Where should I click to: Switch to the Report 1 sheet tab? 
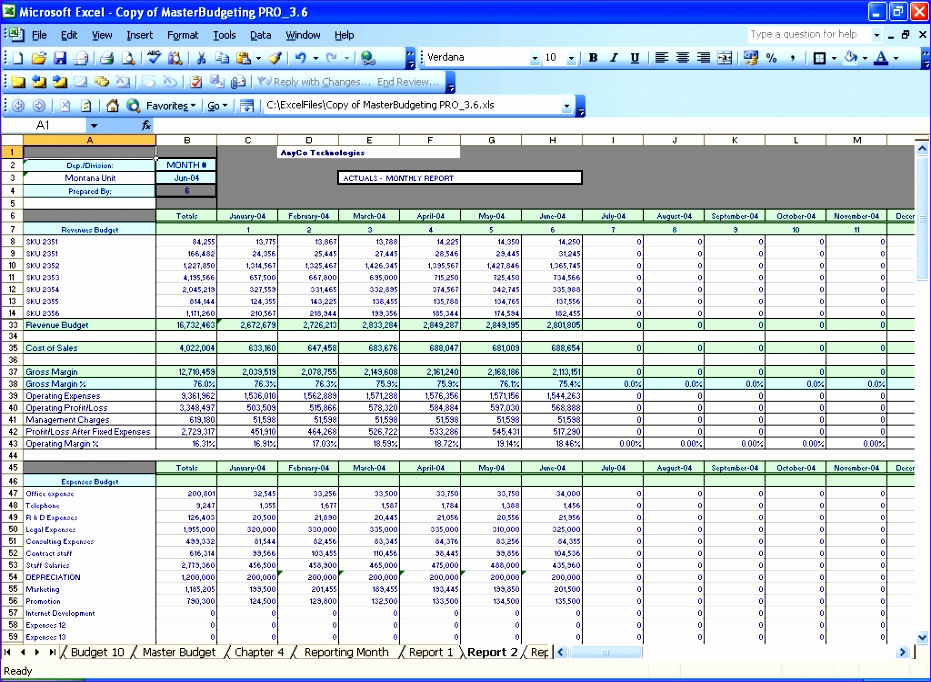pos(430,652)
